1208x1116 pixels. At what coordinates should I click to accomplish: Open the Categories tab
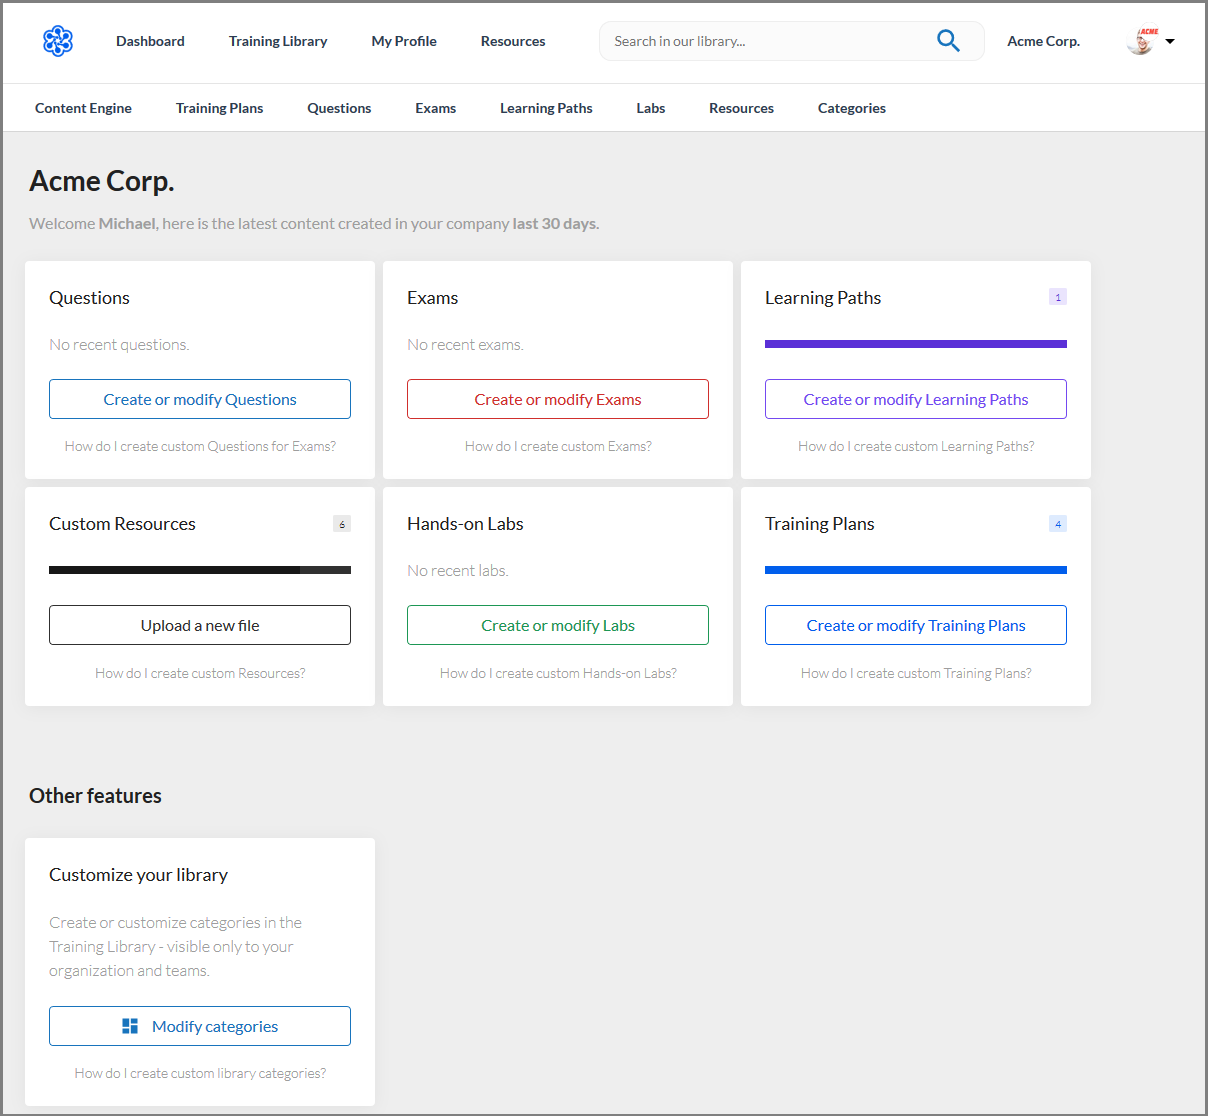click(852, 108)
